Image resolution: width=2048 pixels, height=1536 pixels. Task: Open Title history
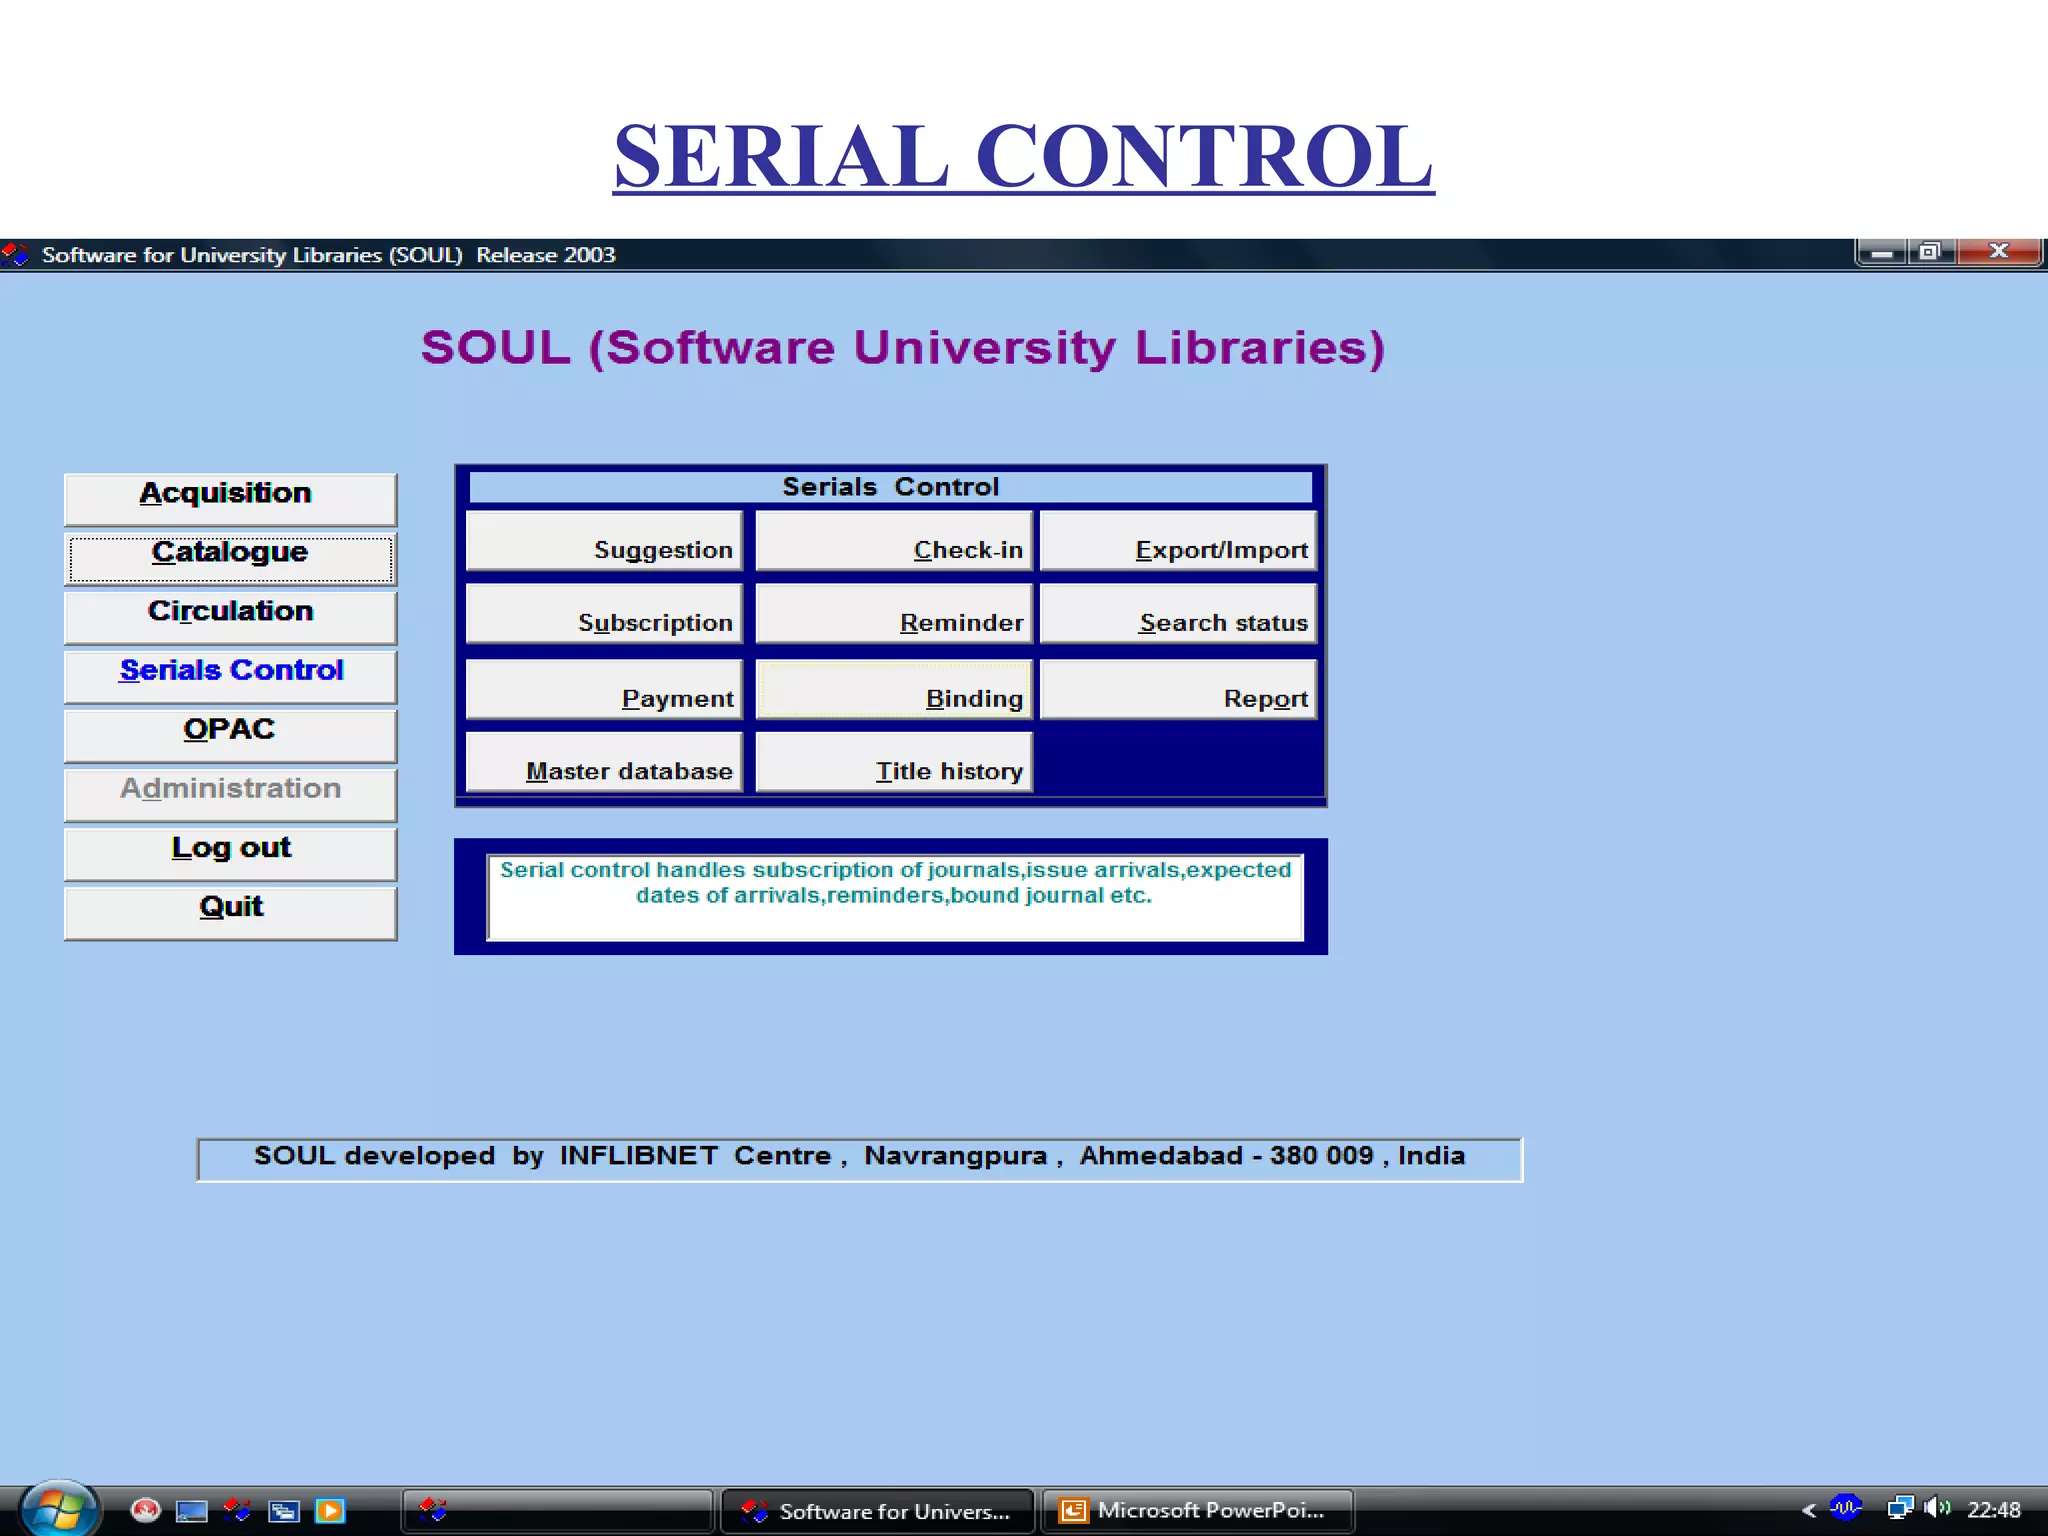894,762
